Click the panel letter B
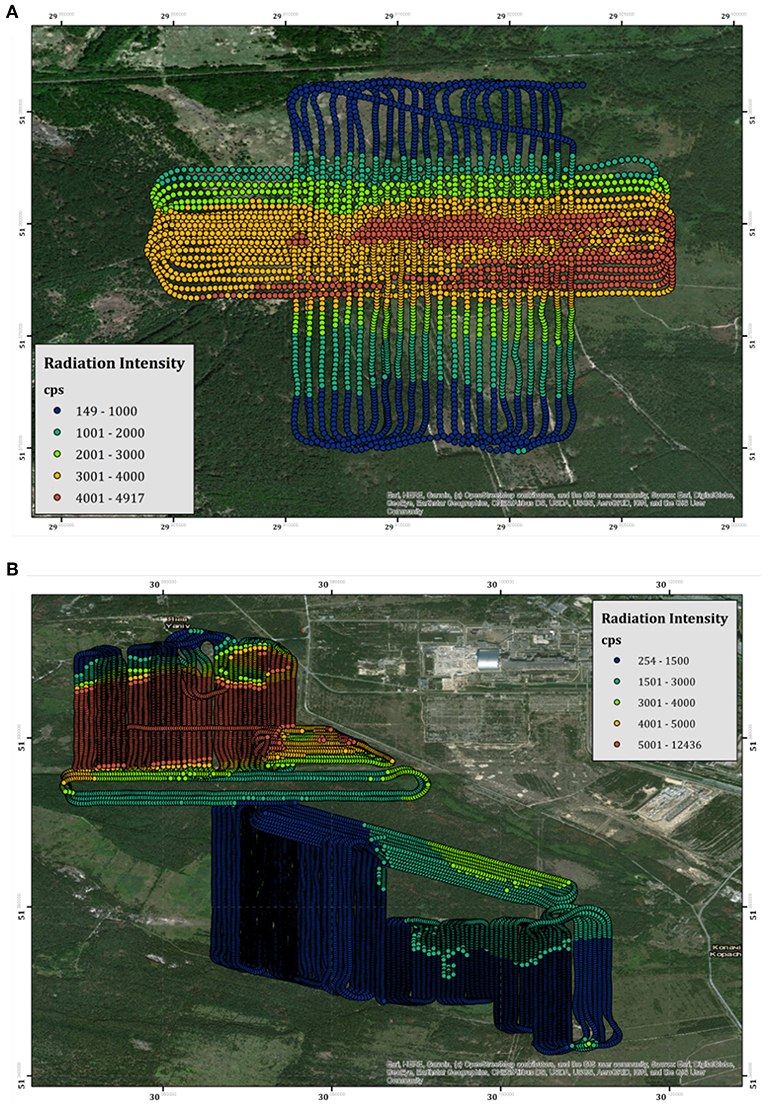This screenshot has width=765, height=1109. [x=11, y=569]
